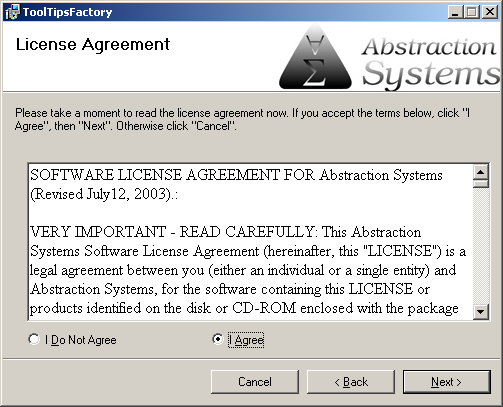Click the ToolTipsFactory title bar text
This screenshot has height=407, width=503.
click(67, 12)
